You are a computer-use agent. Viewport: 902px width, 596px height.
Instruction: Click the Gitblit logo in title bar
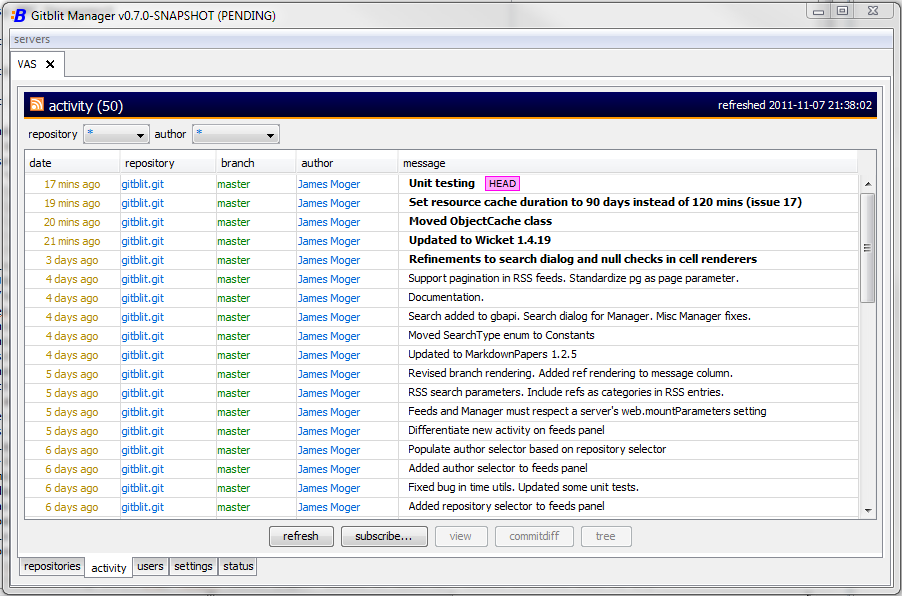19,16
